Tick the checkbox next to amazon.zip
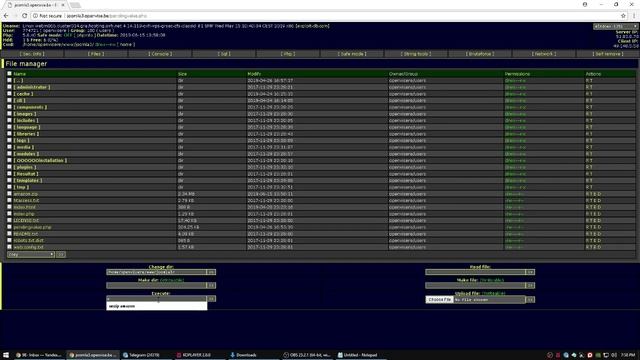 point(9,193)
